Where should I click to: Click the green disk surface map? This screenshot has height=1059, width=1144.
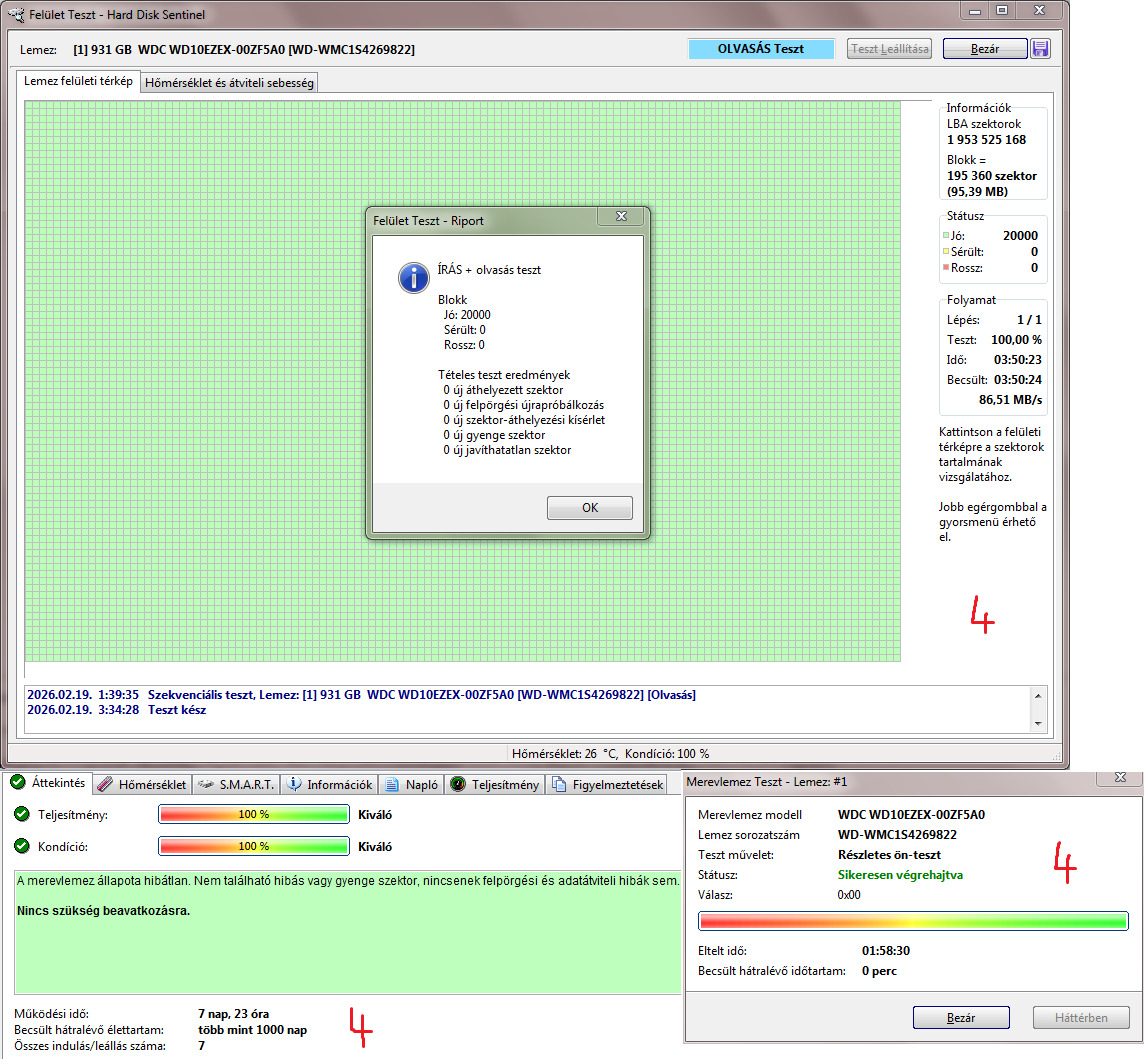(x=463, y=381)
